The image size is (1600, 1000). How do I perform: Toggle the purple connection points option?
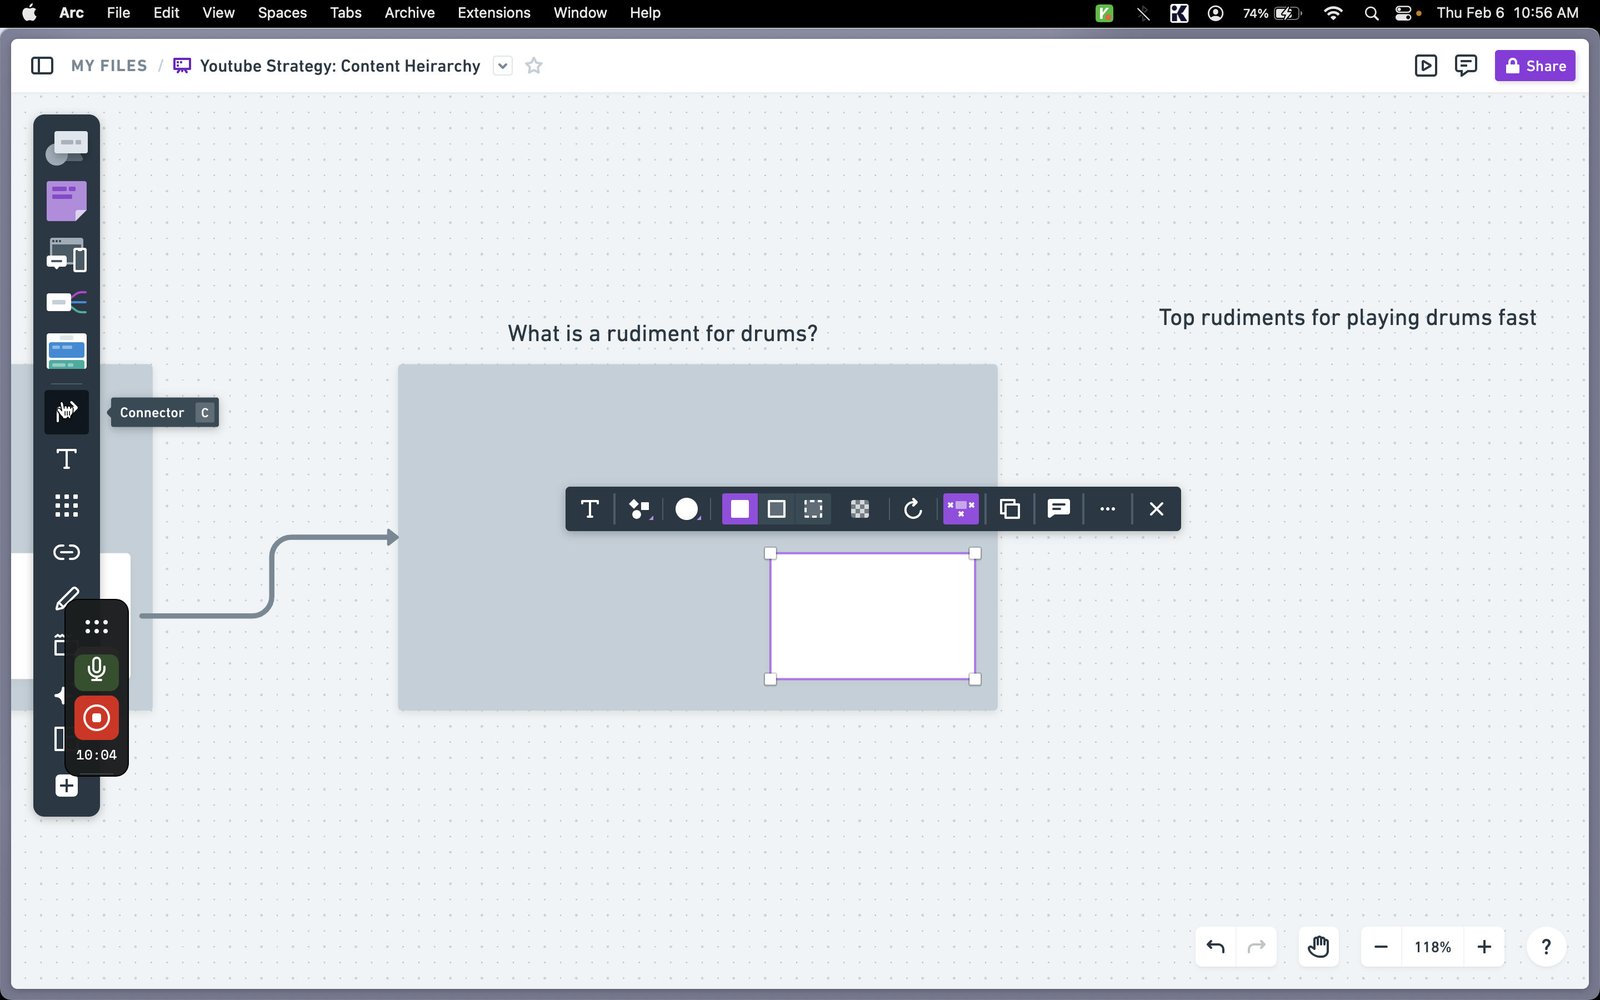pyautogui.click(x=961, y=509)
